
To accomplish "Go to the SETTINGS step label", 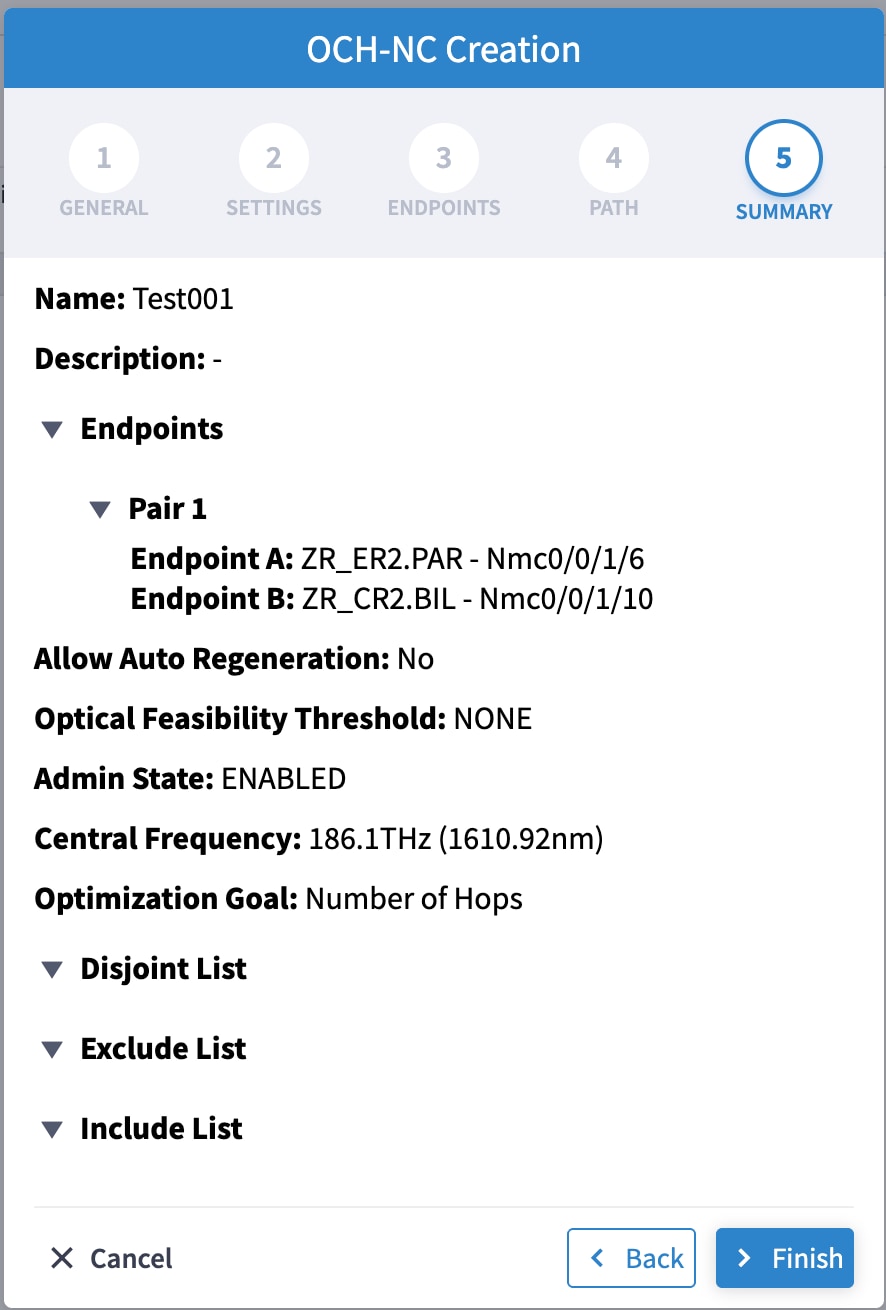I will point(274,208).
